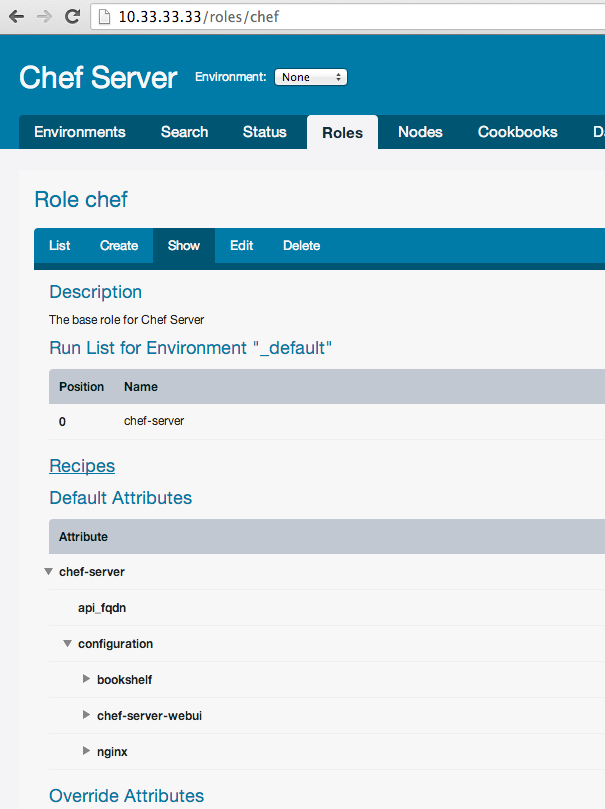
Task: Expand the nginx attribute triangle
Action: click(x=86, y=751)
